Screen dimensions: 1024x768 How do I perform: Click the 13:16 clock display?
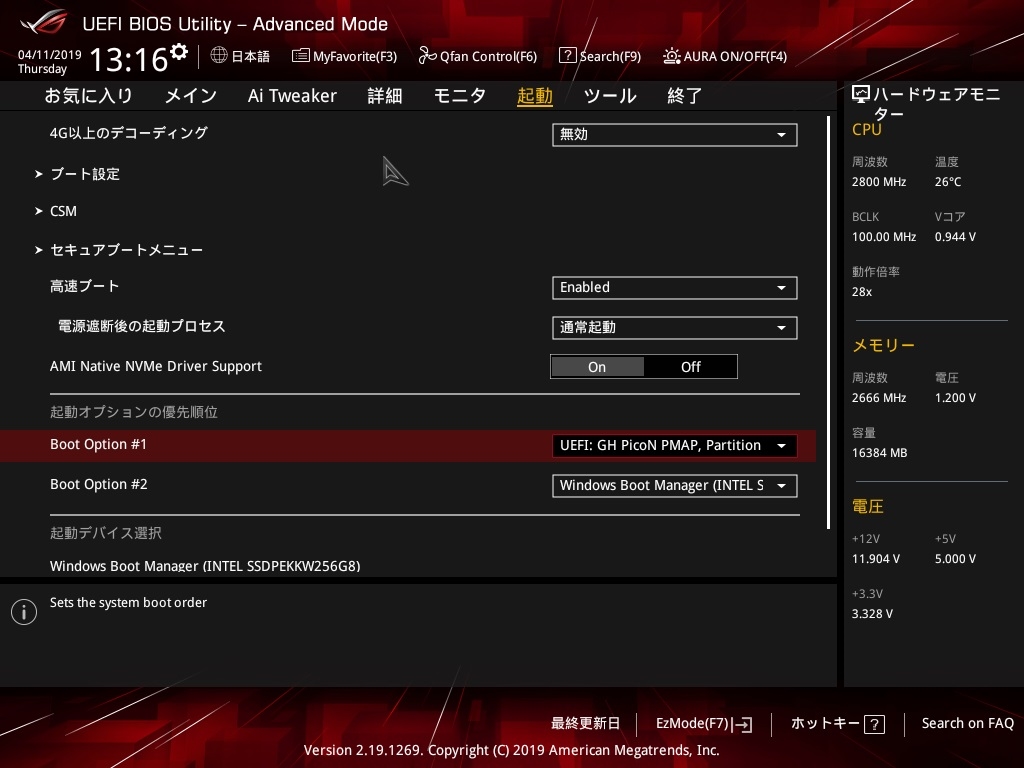[129, 60]
